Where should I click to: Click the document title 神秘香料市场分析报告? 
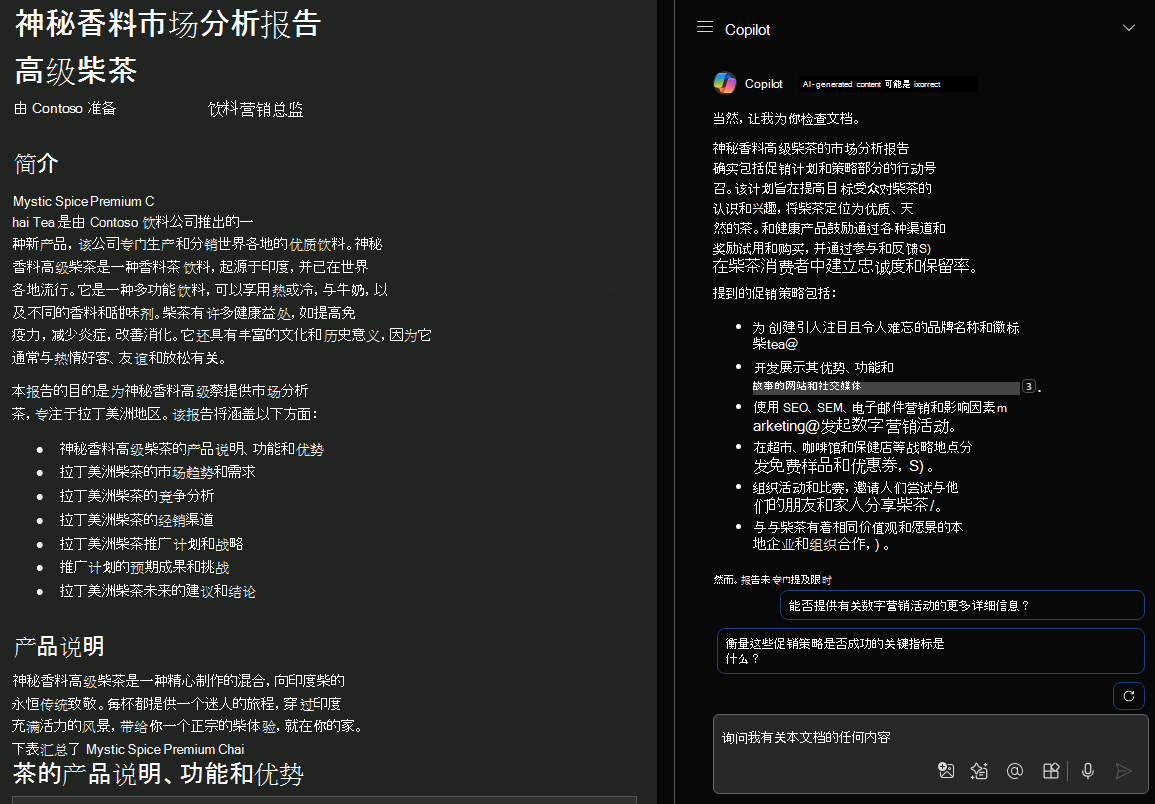168,24
